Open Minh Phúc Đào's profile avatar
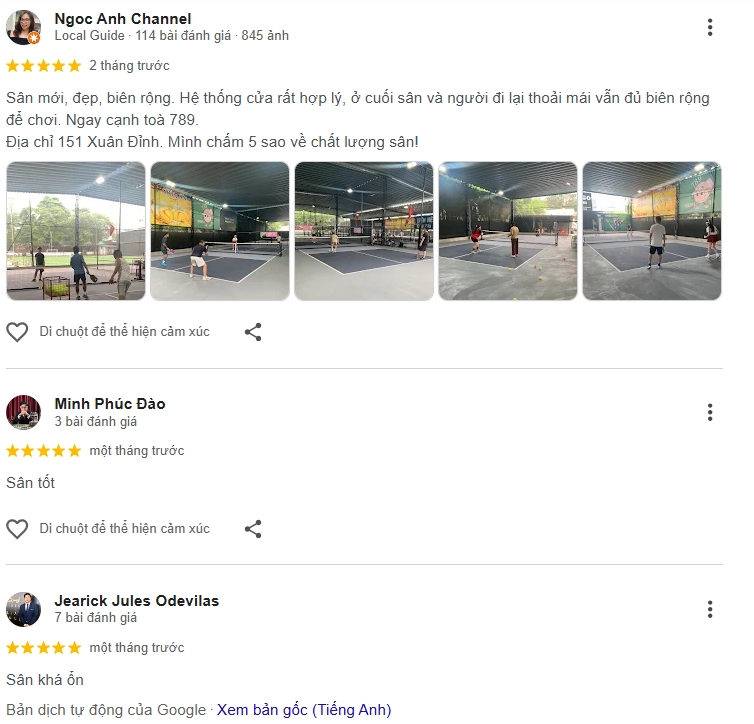This screenshot has height=724, width=754. [x=23, y=412]
